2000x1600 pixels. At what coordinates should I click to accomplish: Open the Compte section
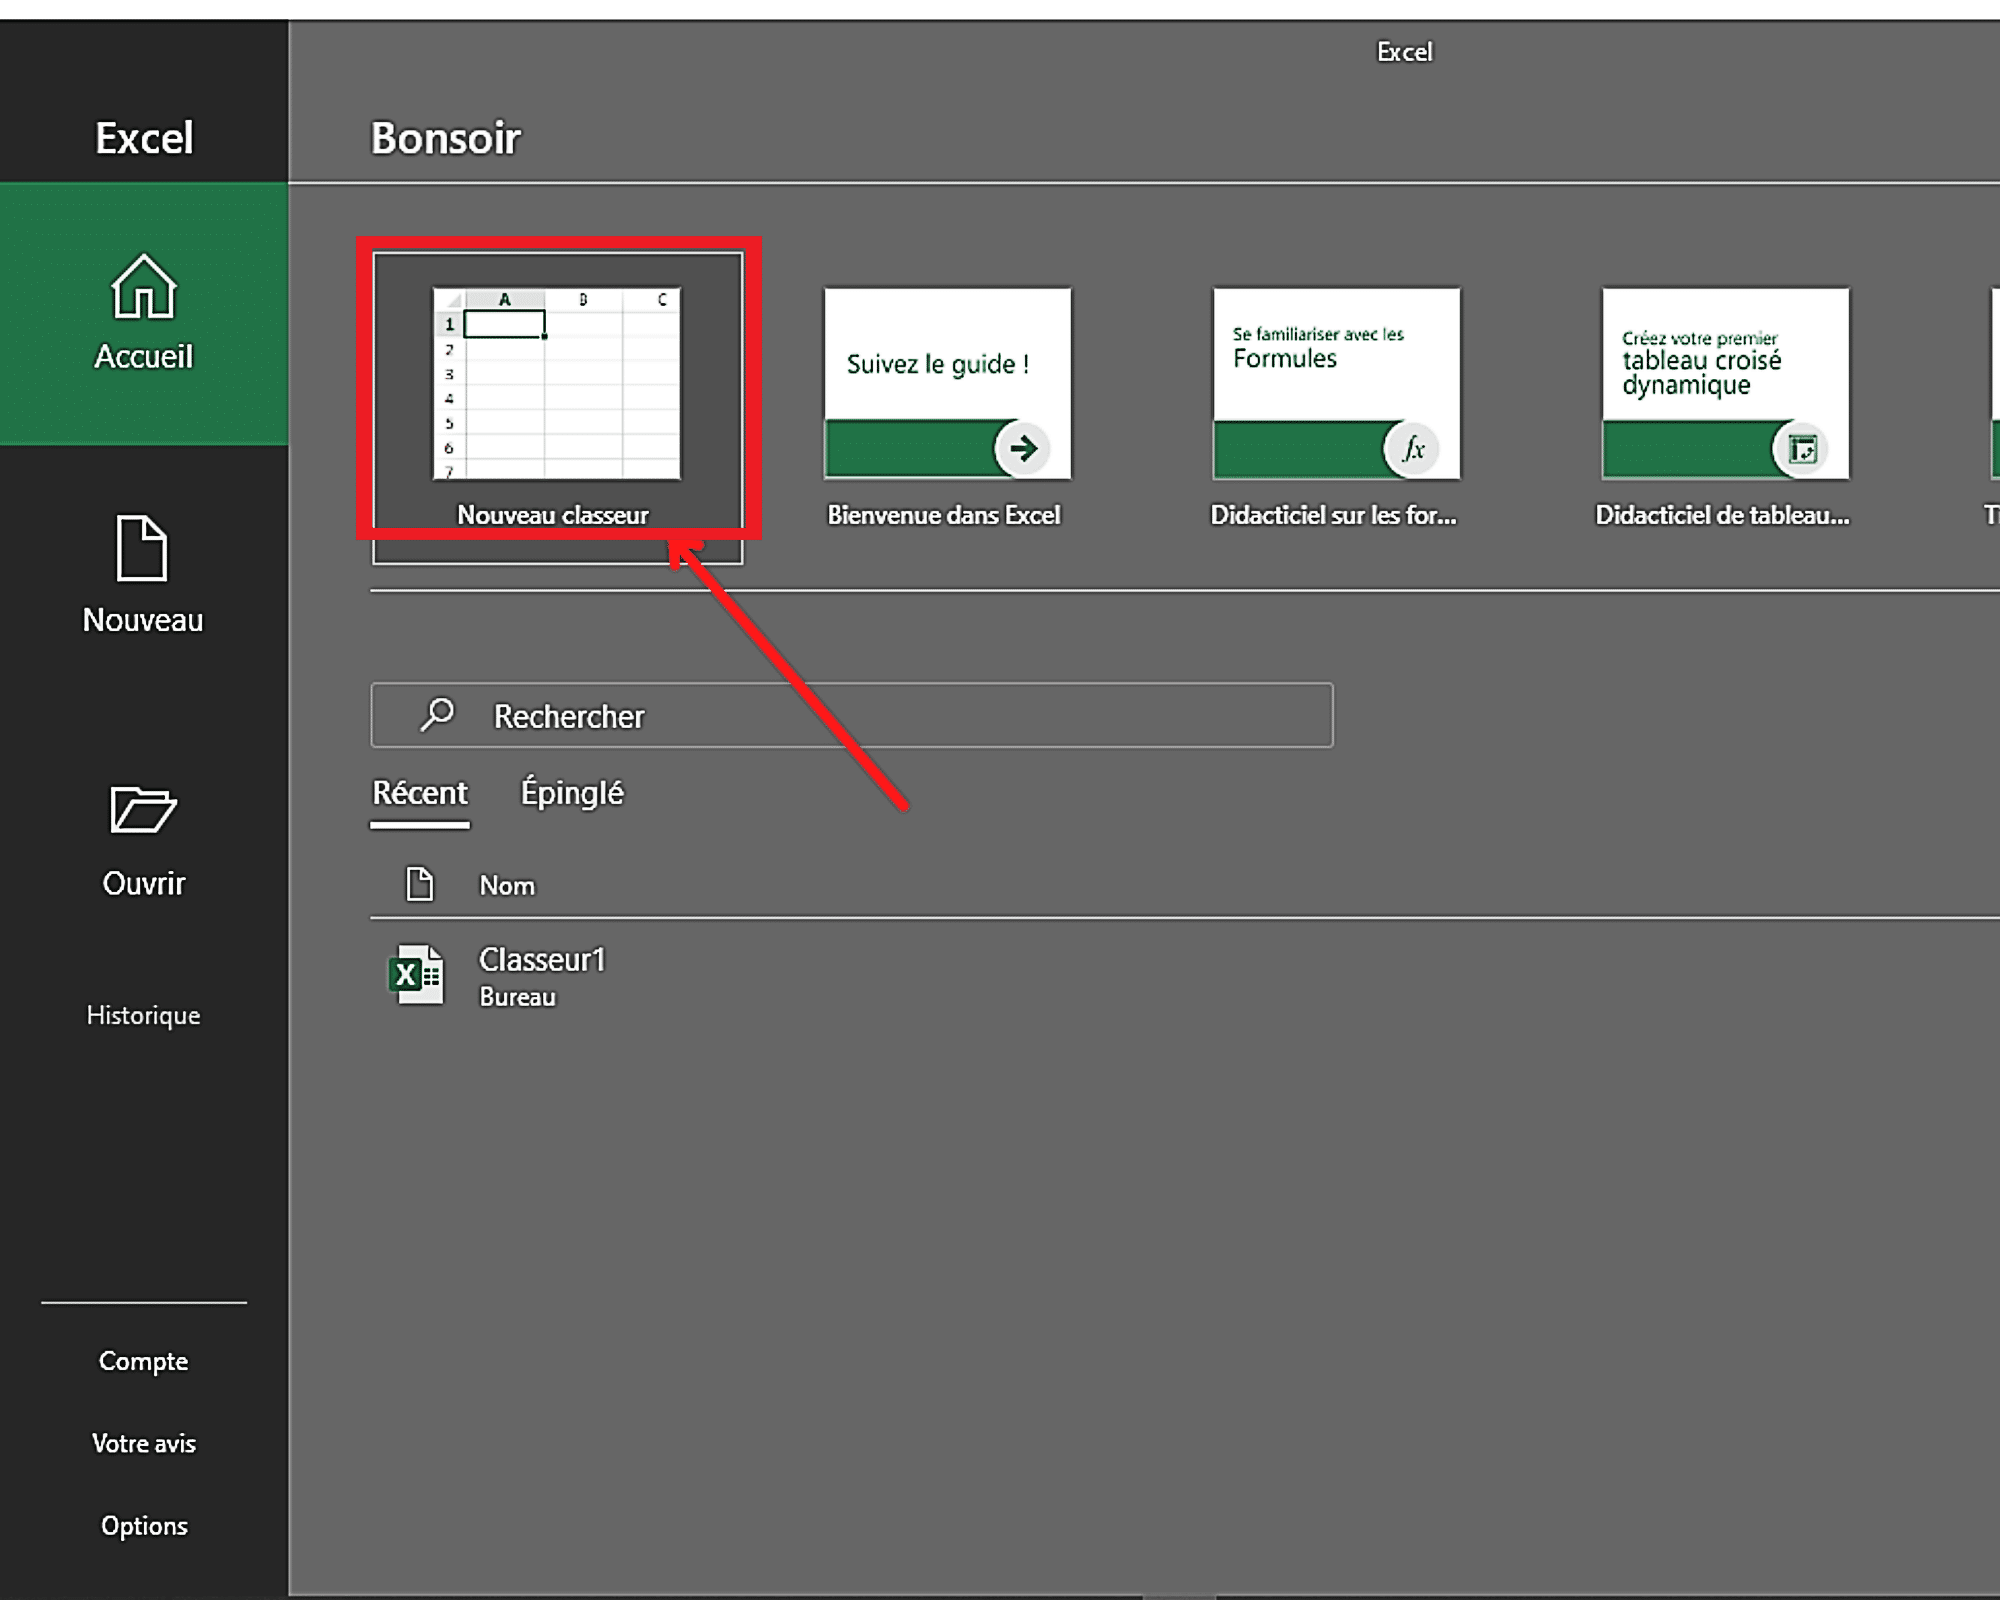(143, 1361)
